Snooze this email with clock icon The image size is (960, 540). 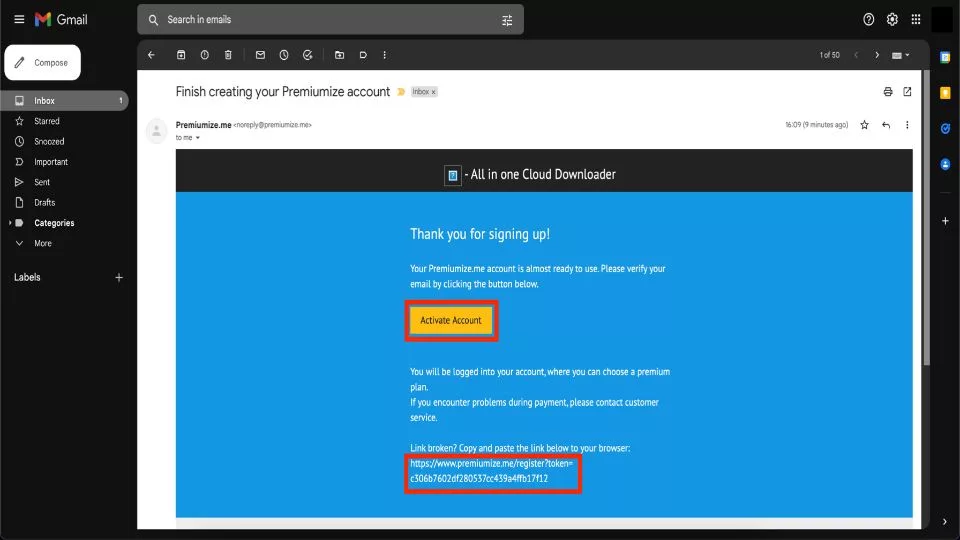(x=283, y=55)
